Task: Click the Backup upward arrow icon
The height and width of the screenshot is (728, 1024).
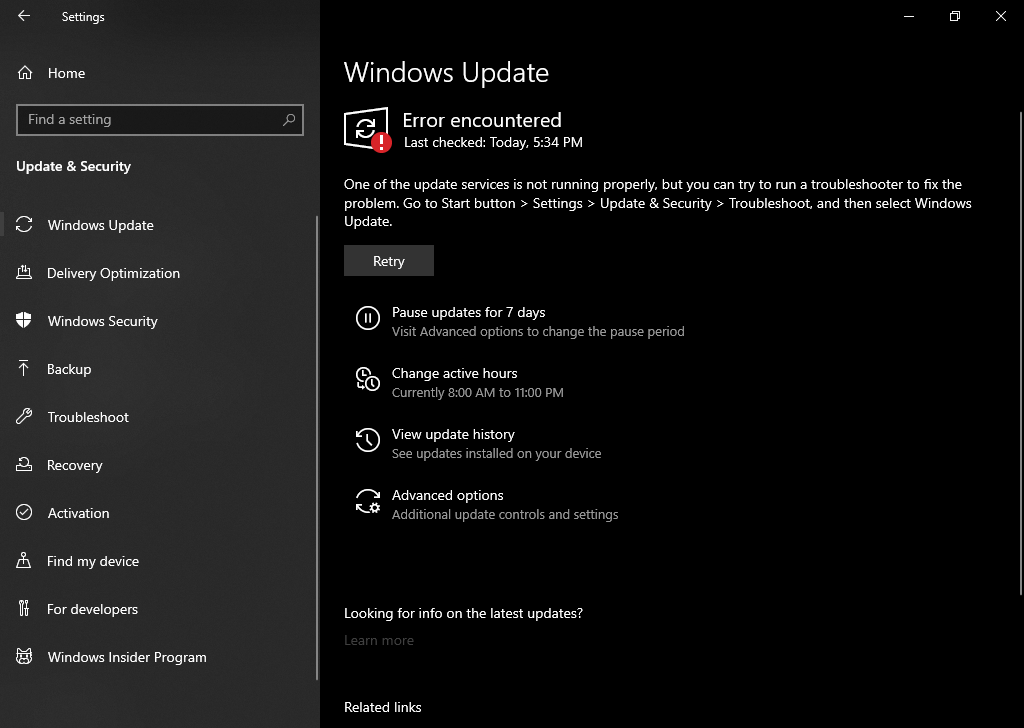Action: pyautogui.click(x=24, y=368)
